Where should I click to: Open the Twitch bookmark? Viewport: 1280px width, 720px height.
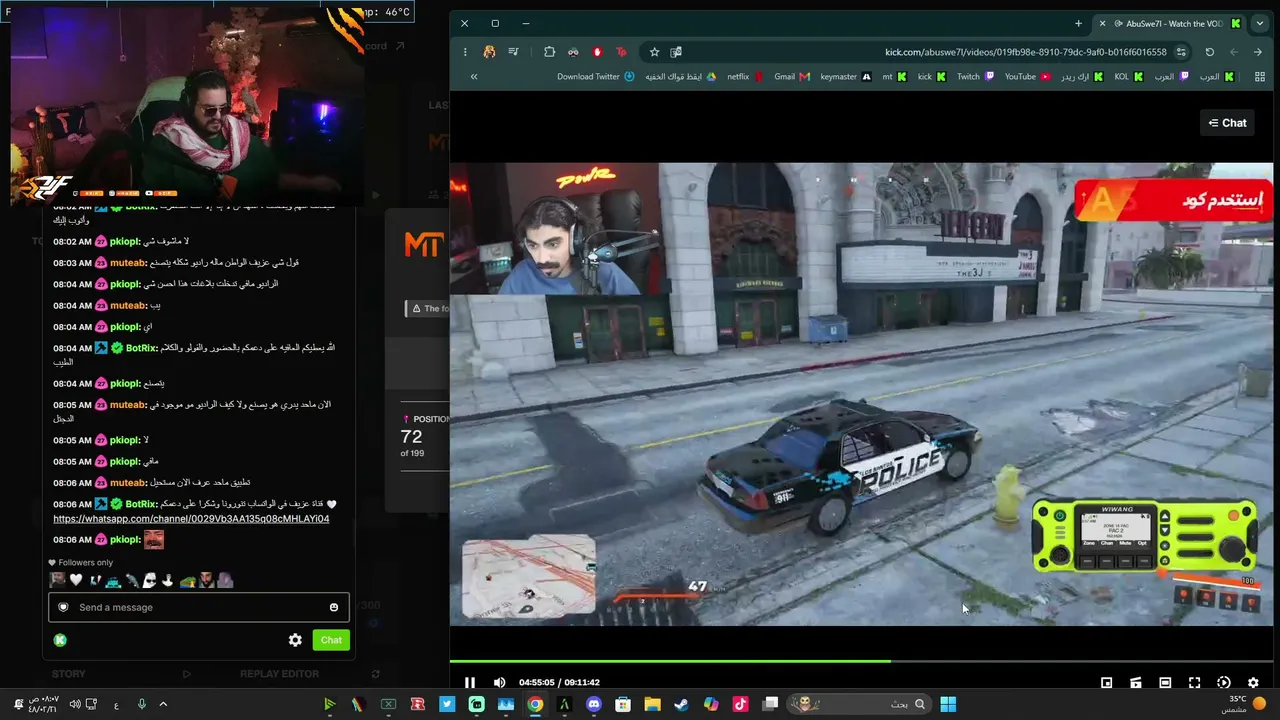(x=975, y=77)
